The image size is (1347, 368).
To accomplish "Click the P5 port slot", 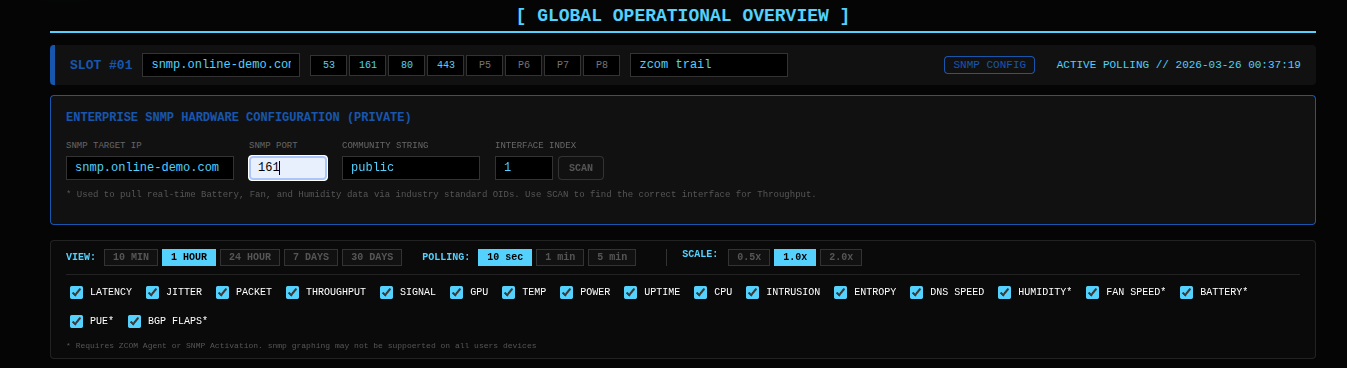I will (x=485, y=65).
